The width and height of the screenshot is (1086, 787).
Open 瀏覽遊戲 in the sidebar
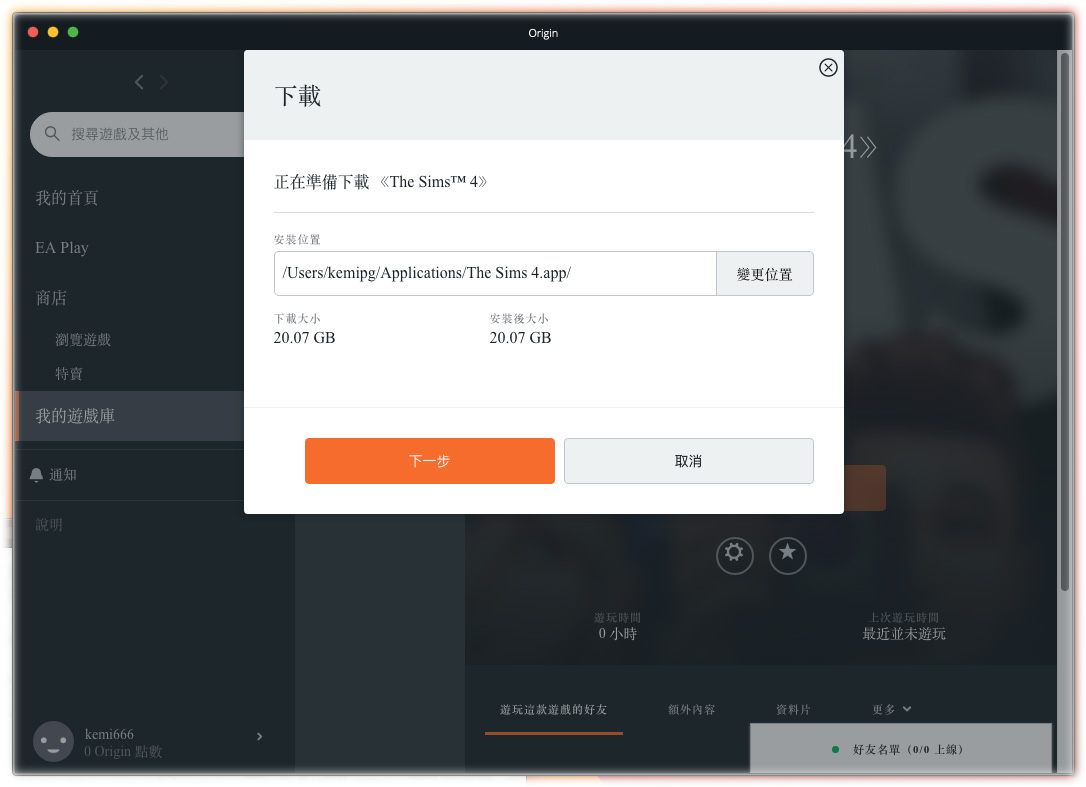(83, 339)
